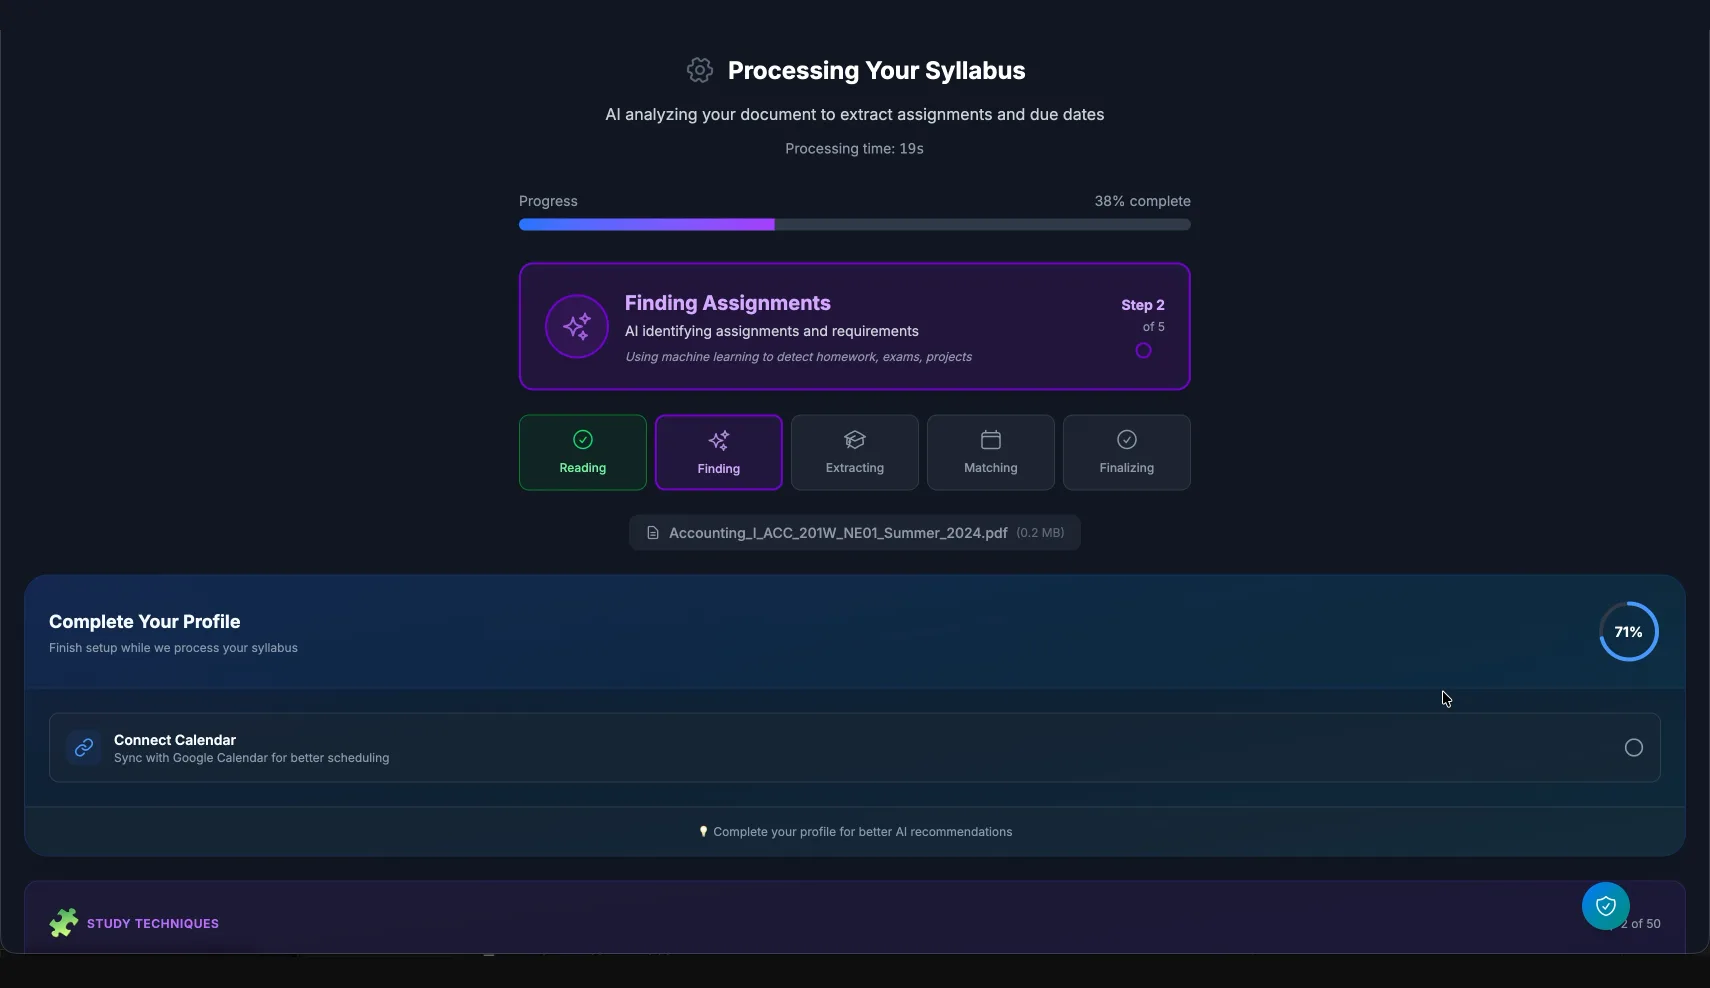Viewport: 1710px width, 988px height.
Task: Toggle the Connect Calendar completion circle
Action: [x=1634, y=748]
